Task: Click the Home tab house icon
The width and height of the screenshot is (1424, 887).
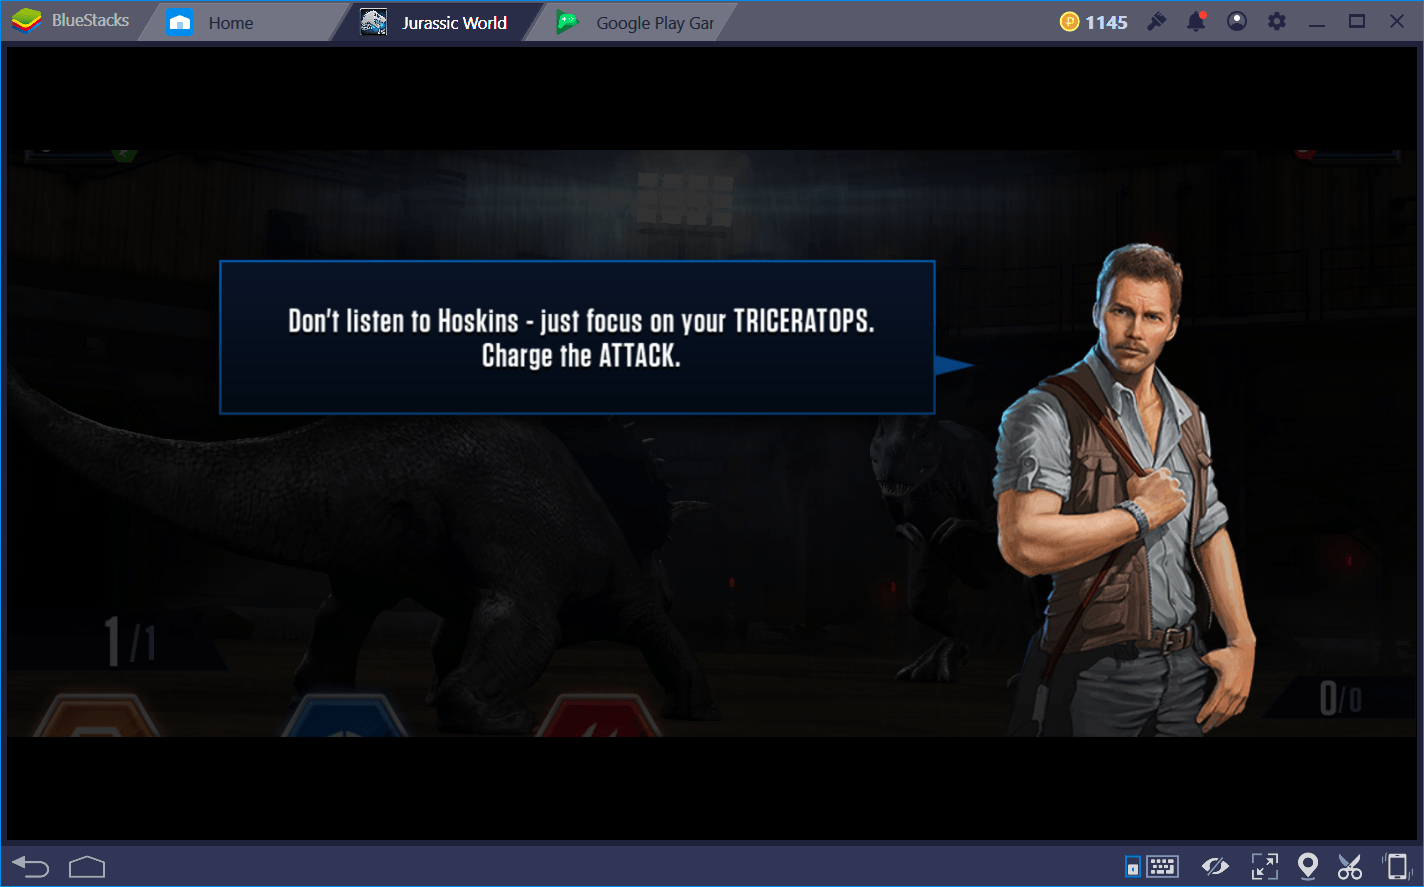Action: click(180, 22)
